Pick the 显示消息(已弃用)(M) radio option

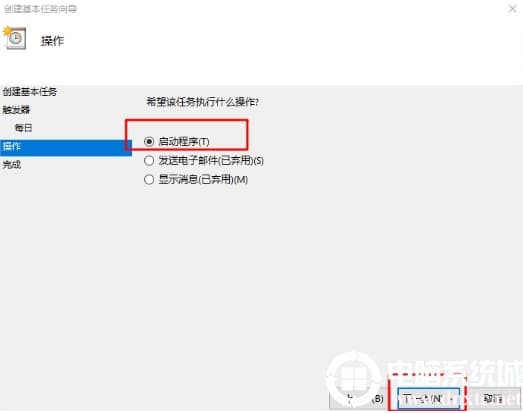pyautogui.click(x=149, y=180)
